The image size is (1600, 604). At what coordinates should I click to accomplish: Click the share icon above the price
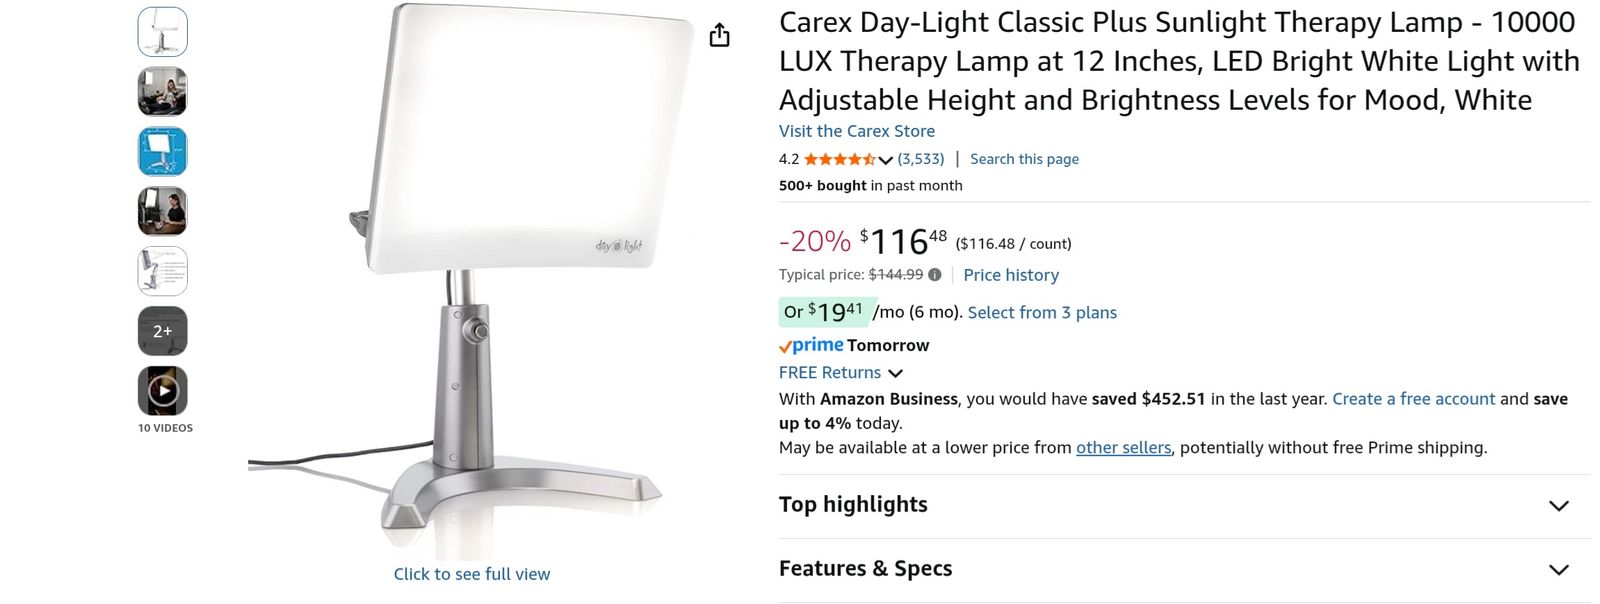click(719, 33)
